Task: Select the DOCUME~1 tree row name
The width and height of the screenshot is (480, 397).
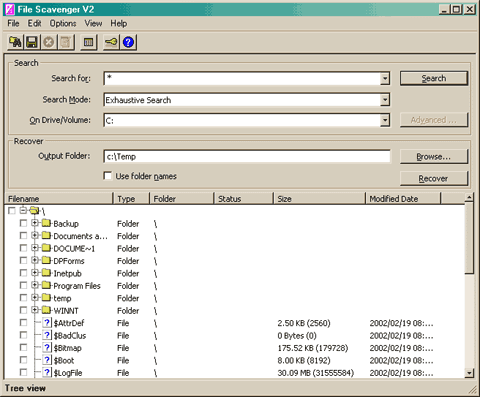Action: pyautogui.click(x=74, y=248)
